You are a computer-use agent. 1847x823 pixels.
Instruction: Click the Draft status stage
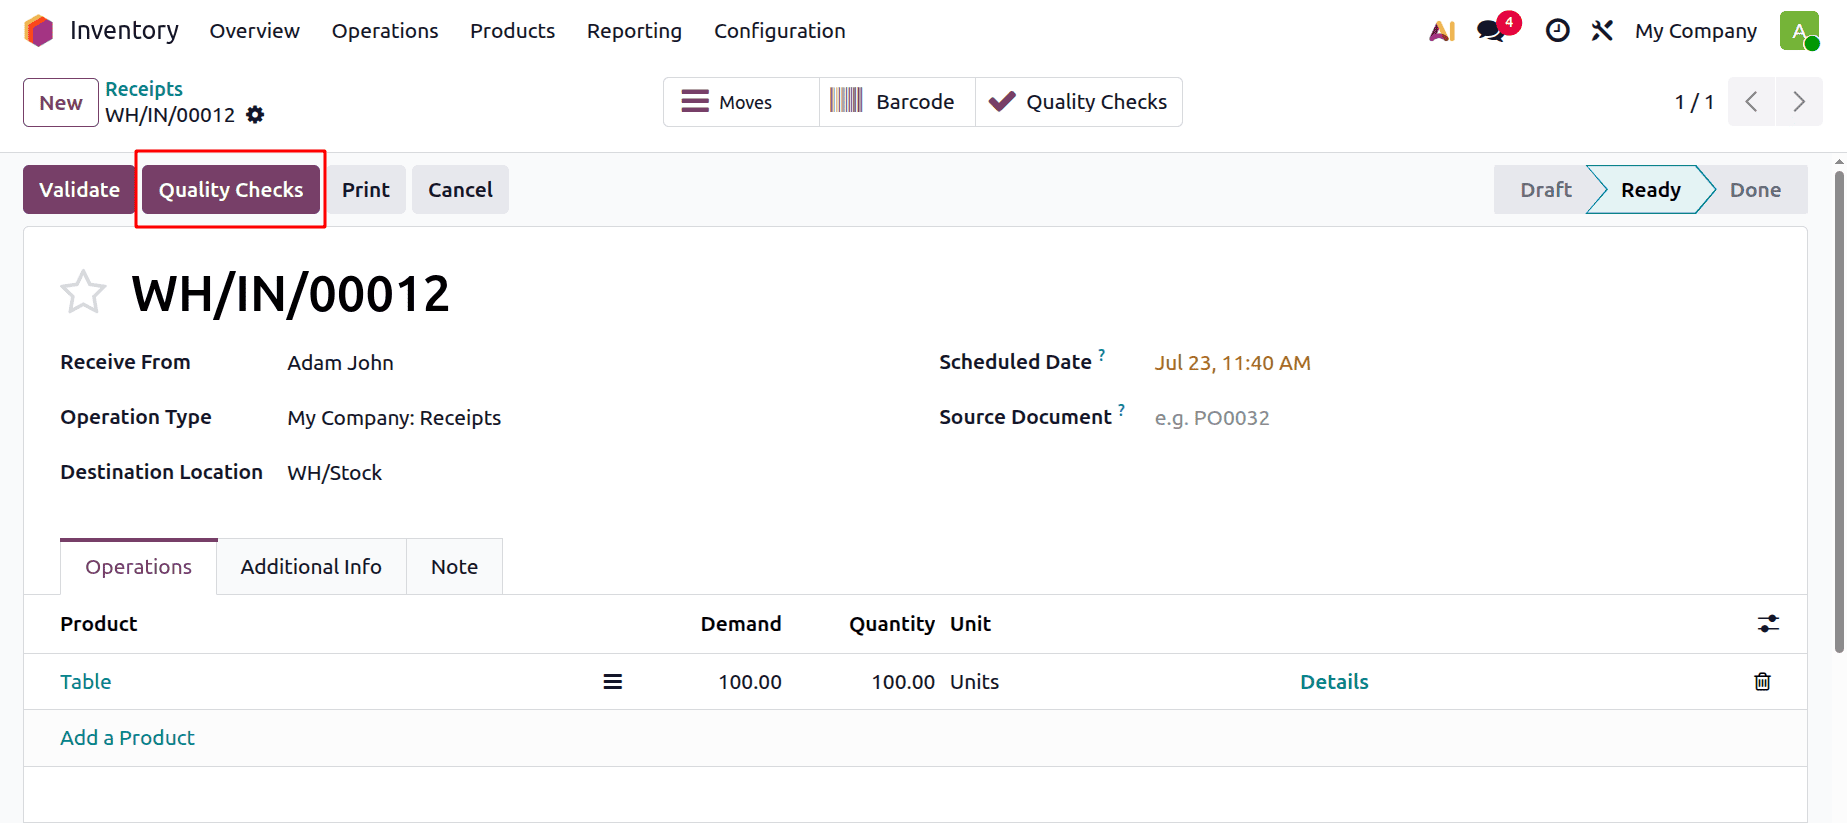coord(1546,190)
